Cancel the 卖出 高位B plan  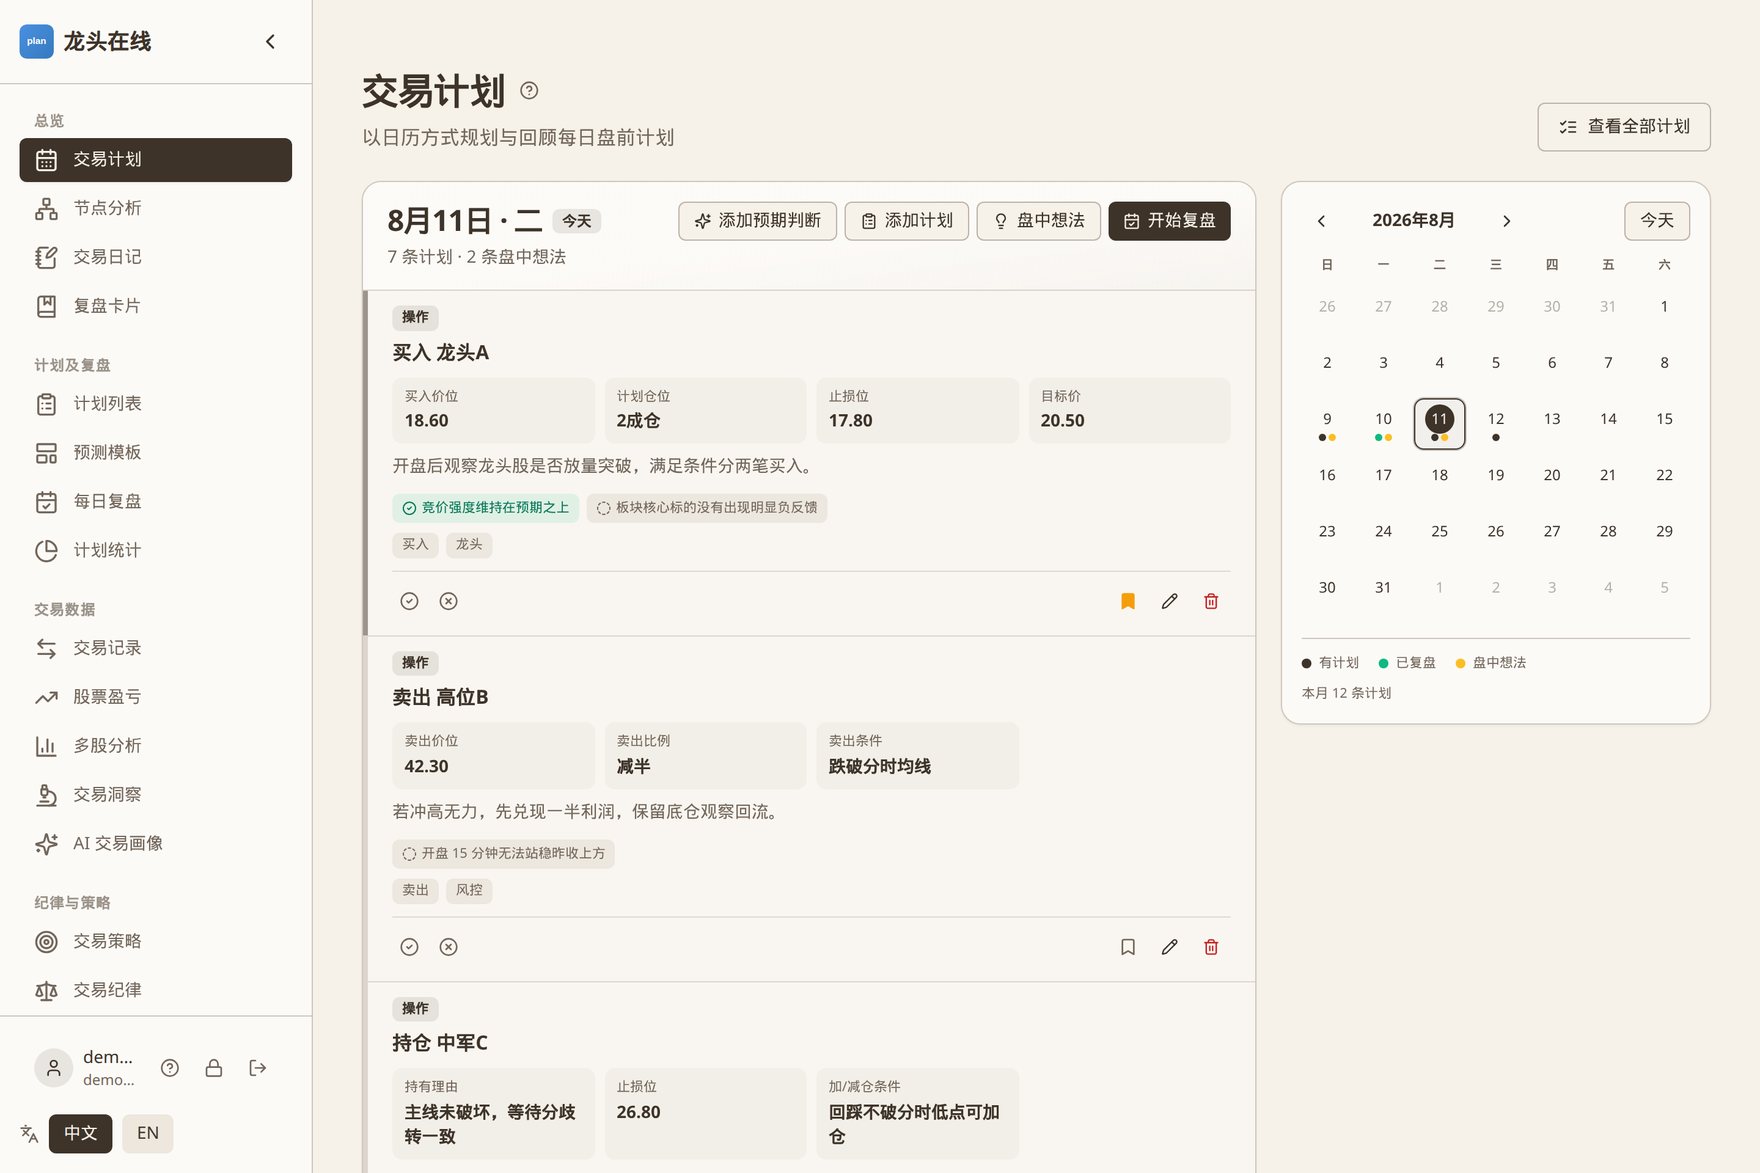[448, 947]
